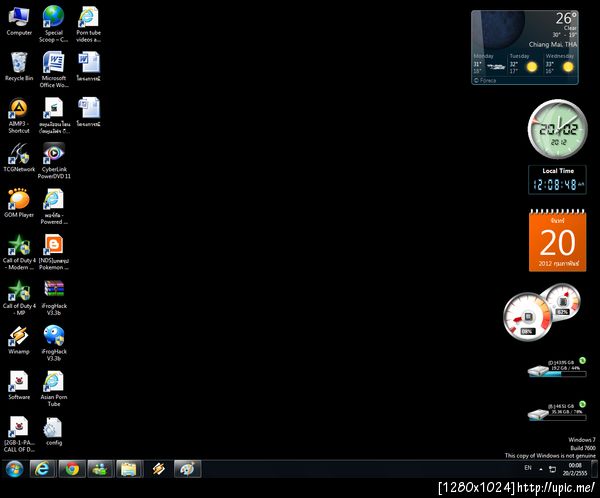Click drive E usage bar
600x498 pixels.
point(557,416)
